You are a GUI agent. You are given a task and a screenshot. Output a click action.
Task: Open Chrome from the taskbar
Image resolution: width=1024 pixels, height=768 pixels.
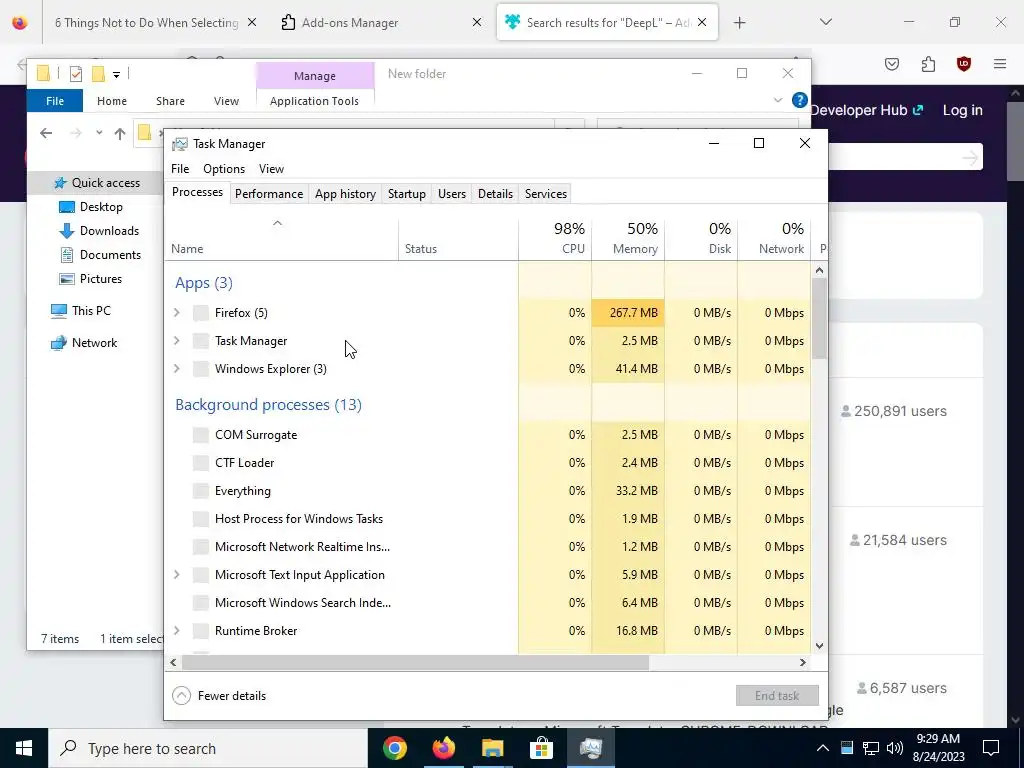coord(394,748)
